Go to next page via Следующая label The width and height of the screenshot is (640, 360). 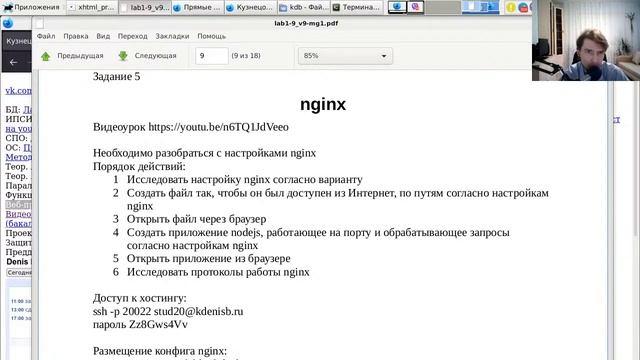pyautogui.click(x=156, y=56)
